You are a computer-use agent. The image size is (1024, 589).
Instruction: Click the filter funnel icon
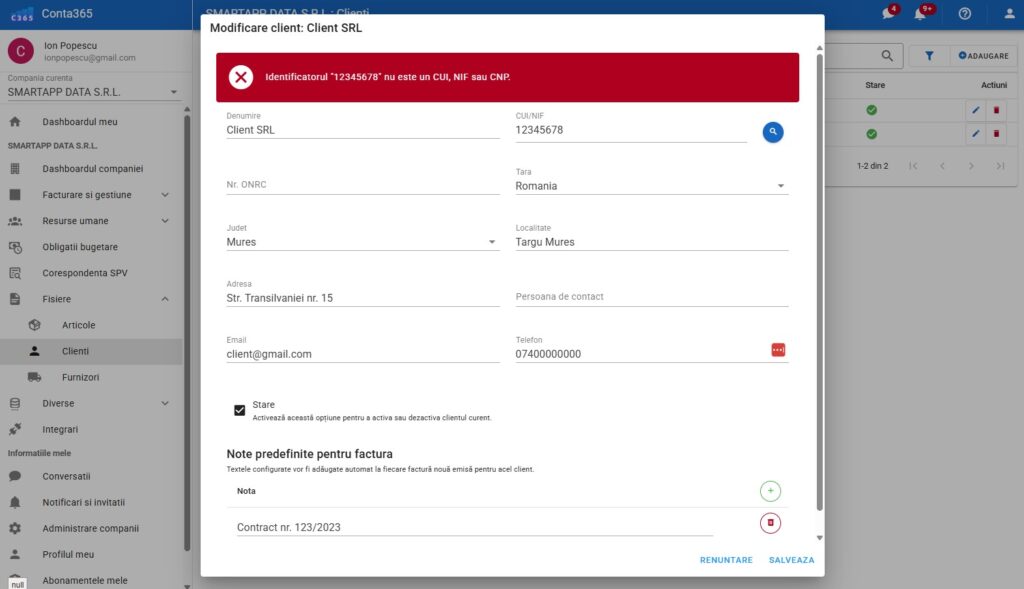pos(928,56)
